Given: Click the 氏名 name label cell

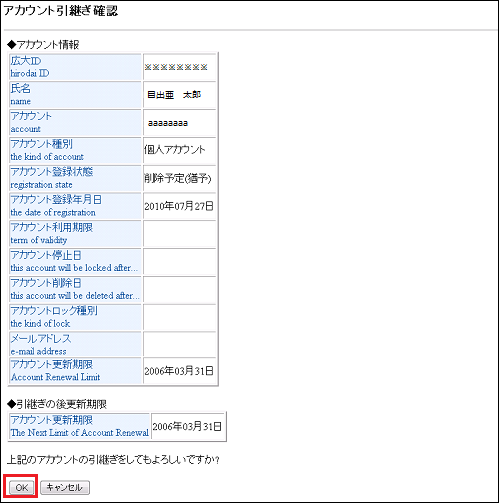Looking at the screenshot, I should point(76,95).
